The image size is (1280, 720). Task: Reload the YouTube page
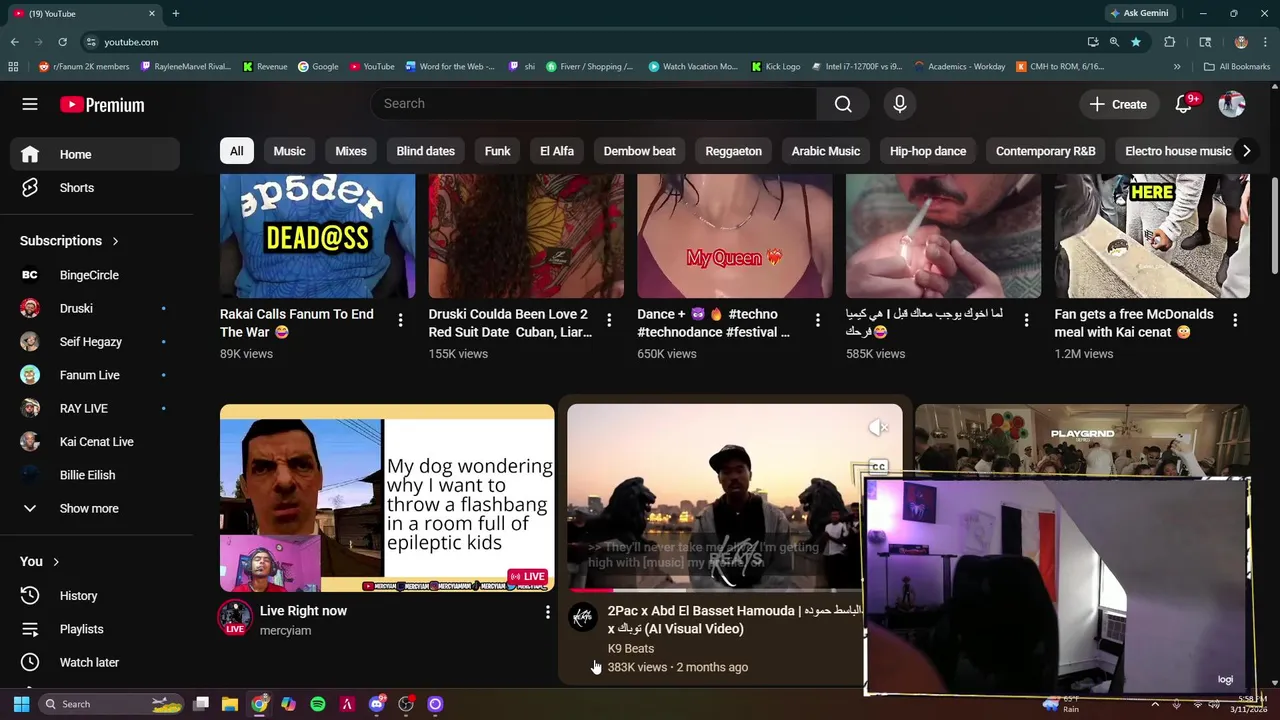62,42
